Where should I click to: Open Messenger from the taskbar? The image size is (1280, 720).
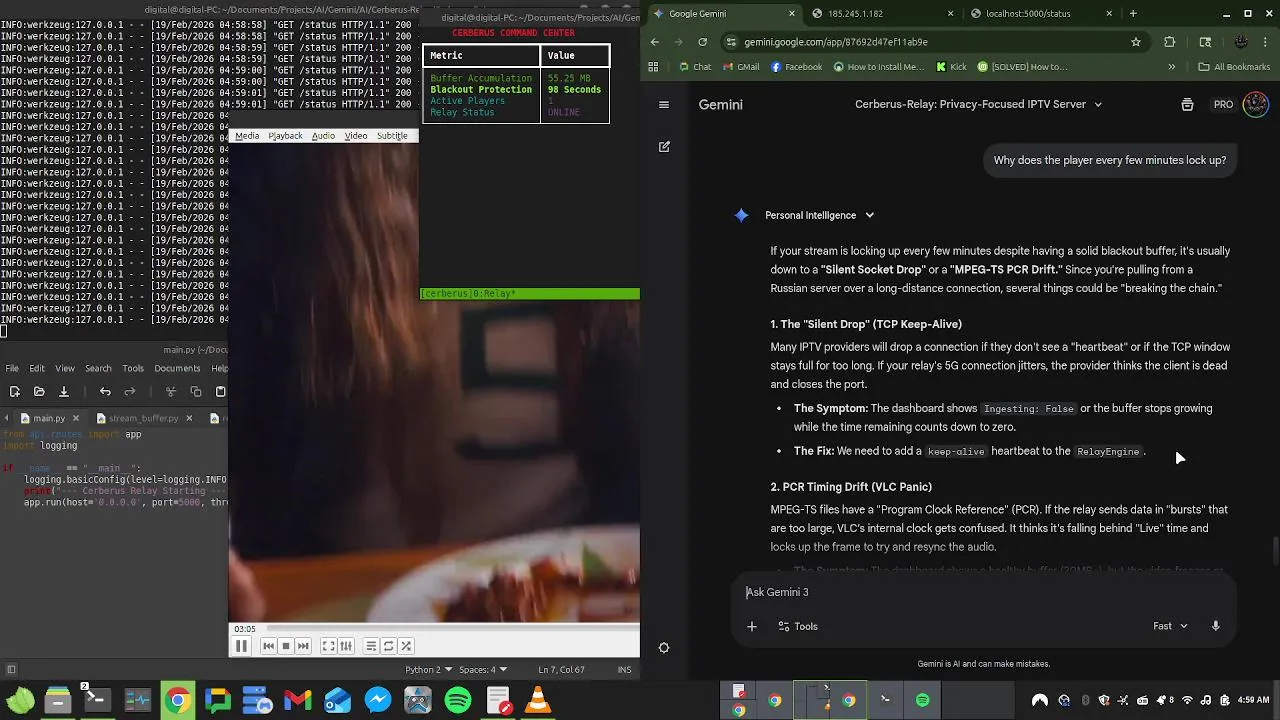coord(378,700)
